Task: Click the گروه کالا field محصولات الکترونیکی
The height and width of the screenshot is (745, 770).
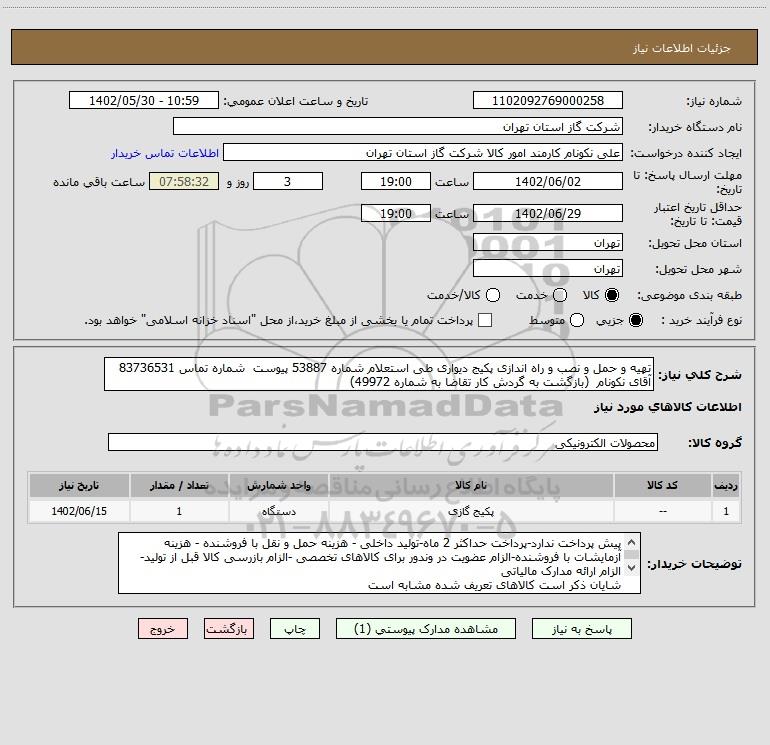Action: (383, 442)
